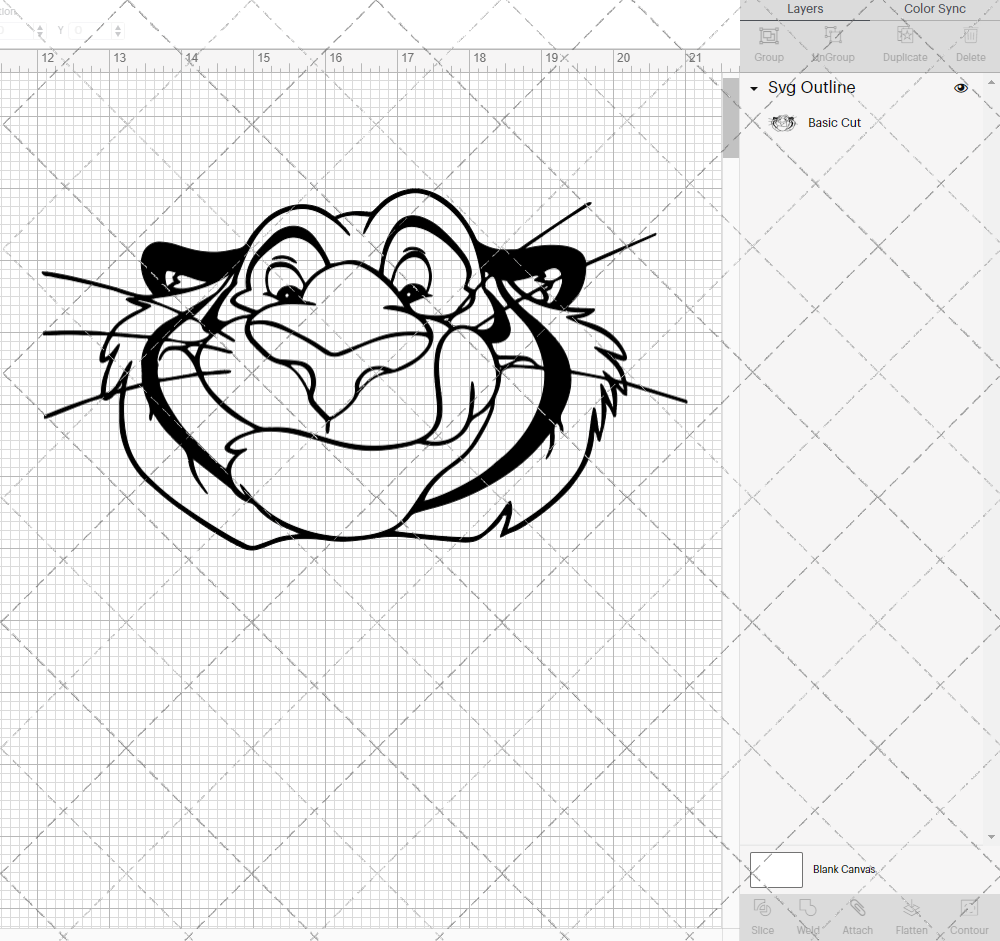Viewport: 1000px width, 941px height.
Task: Apply the Weld function
Action: coord(807,915)
